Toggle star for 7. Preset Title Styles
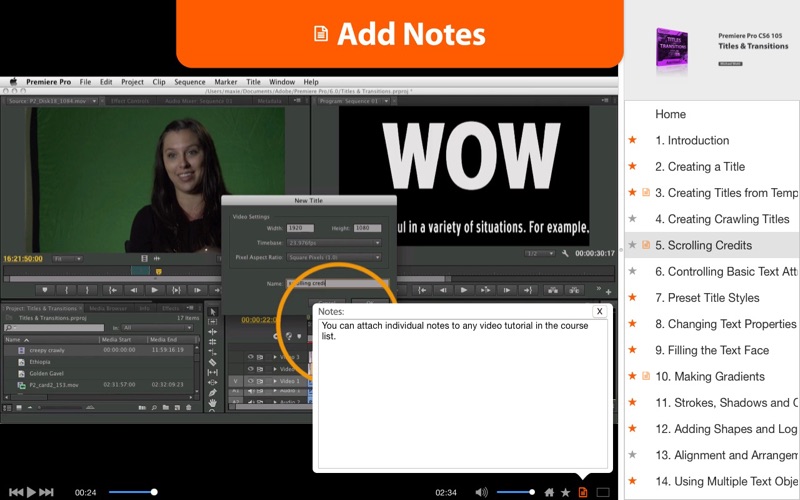 point(633,297)
